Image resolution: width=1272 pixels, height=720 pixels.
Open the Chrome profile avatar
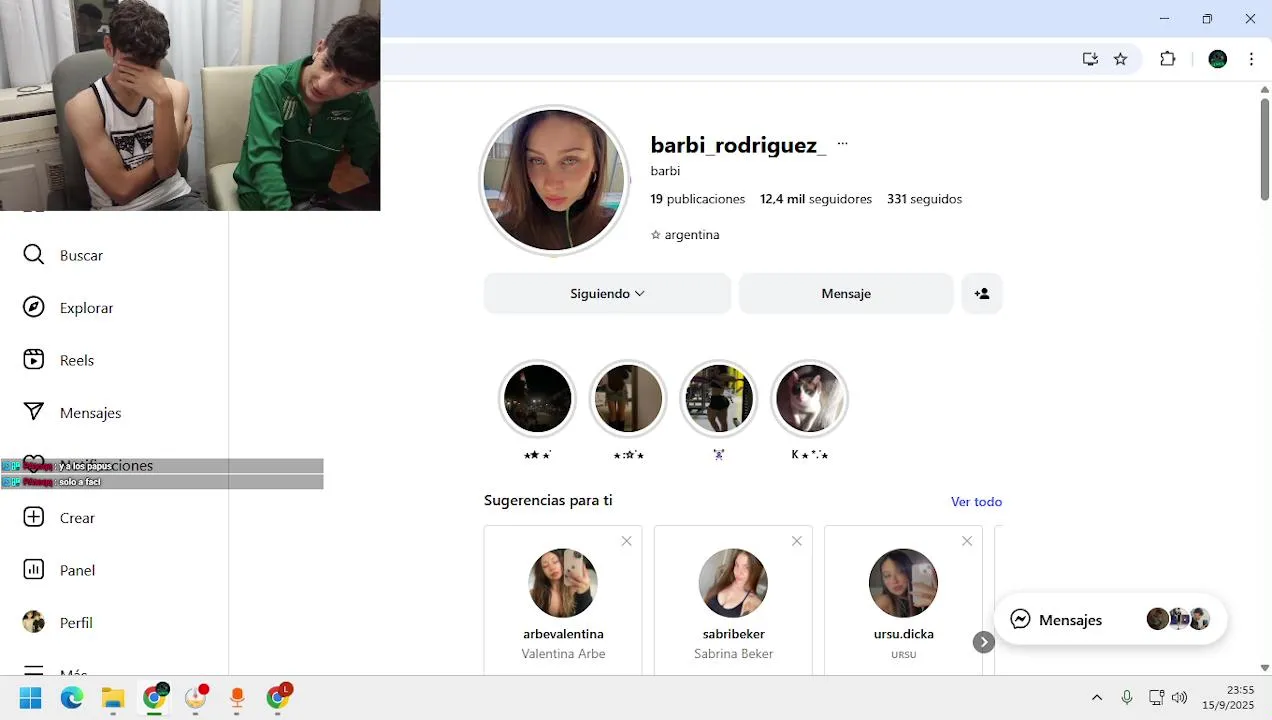[1217, 59]
